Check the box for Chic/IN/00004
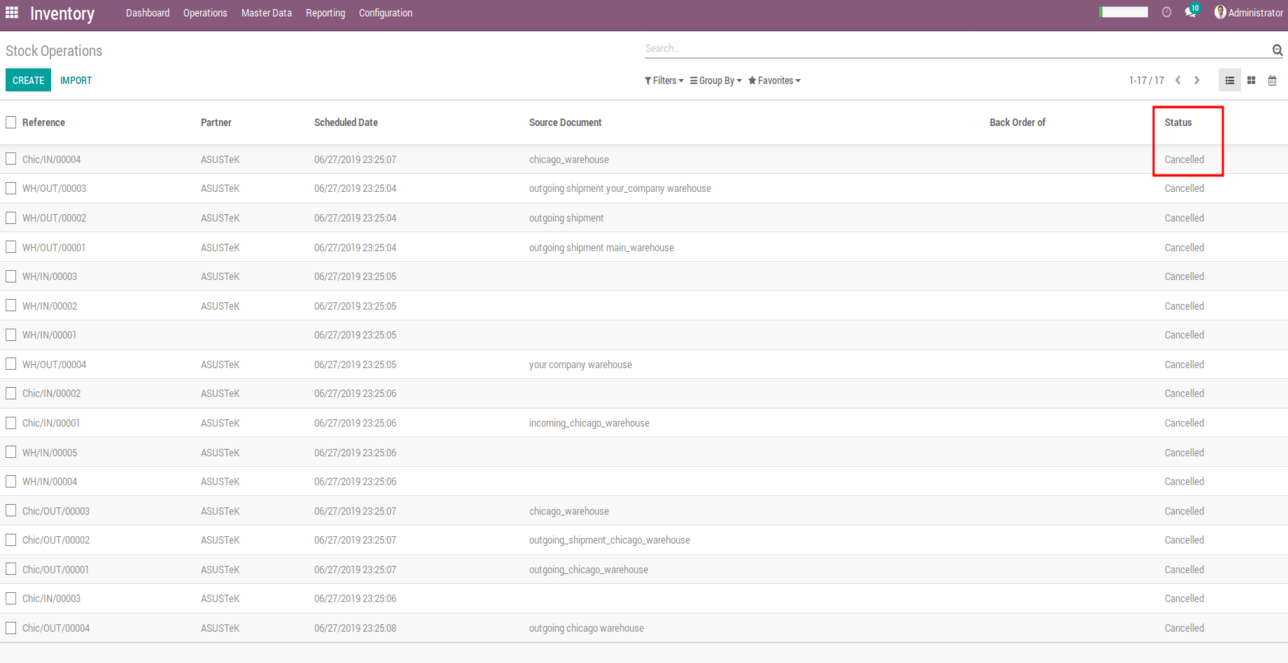 (x=11, y=159)
